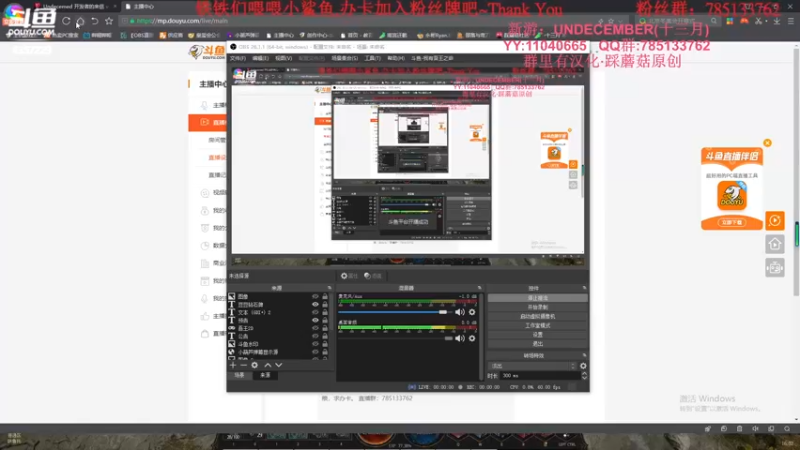Screen dimensions: 800x450
Task: Click the browser search magnifier icon
Action: [x=714, y=21]
